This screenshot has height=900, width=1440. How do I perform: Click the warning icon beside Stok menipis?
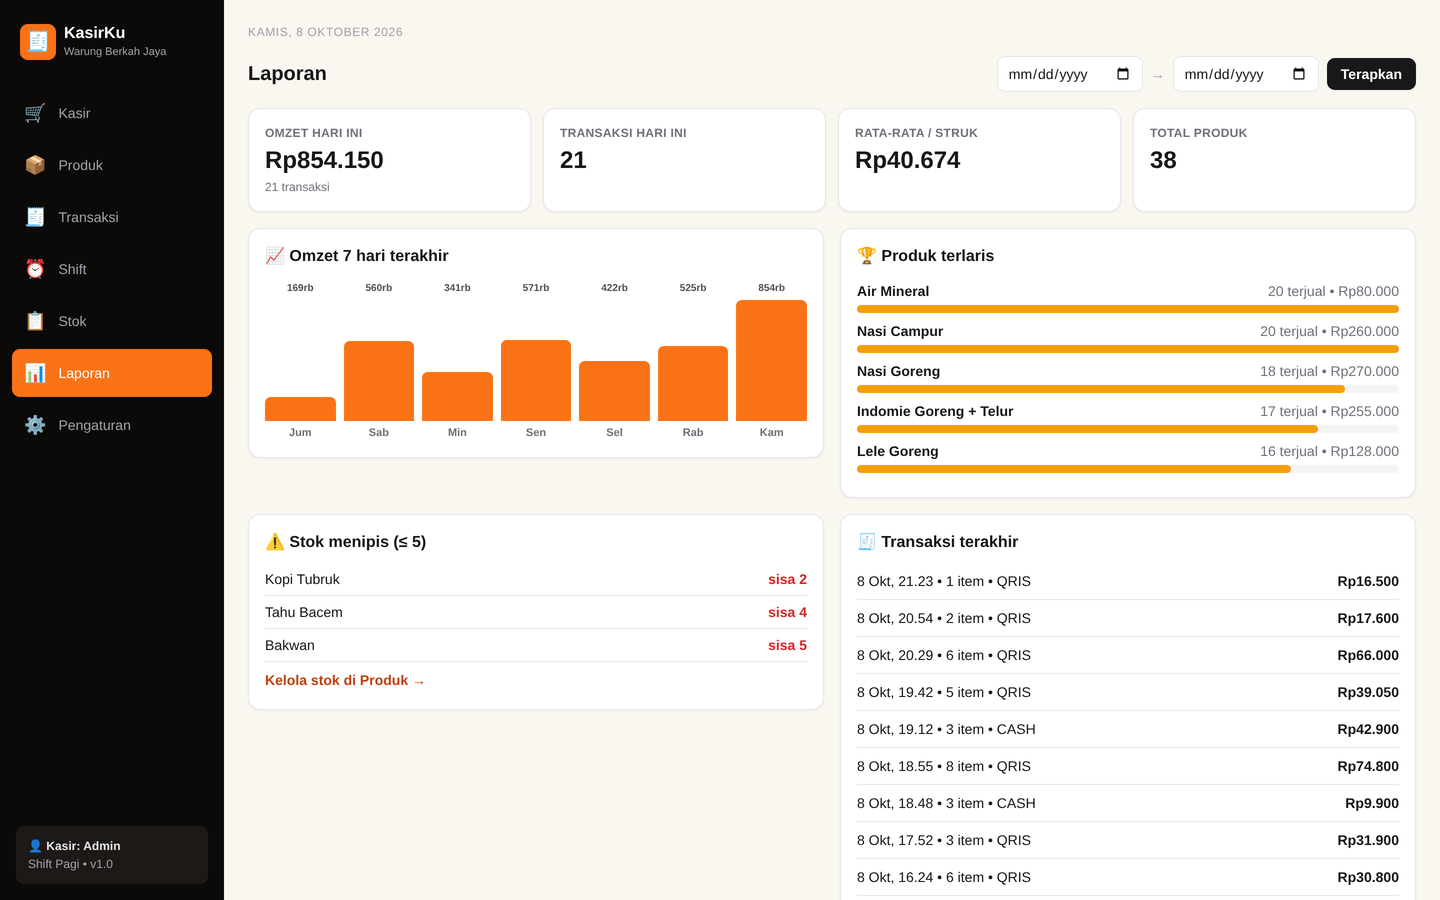point(275,542)
